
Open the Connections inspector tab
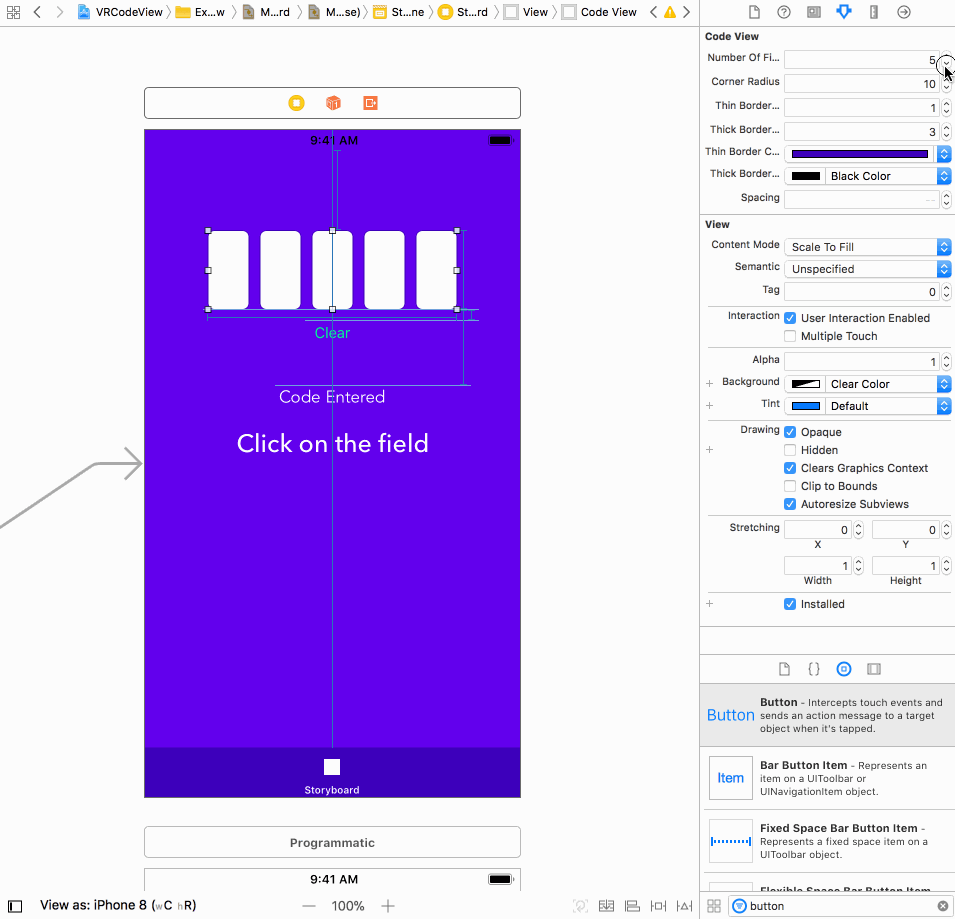tap(903, 12)
